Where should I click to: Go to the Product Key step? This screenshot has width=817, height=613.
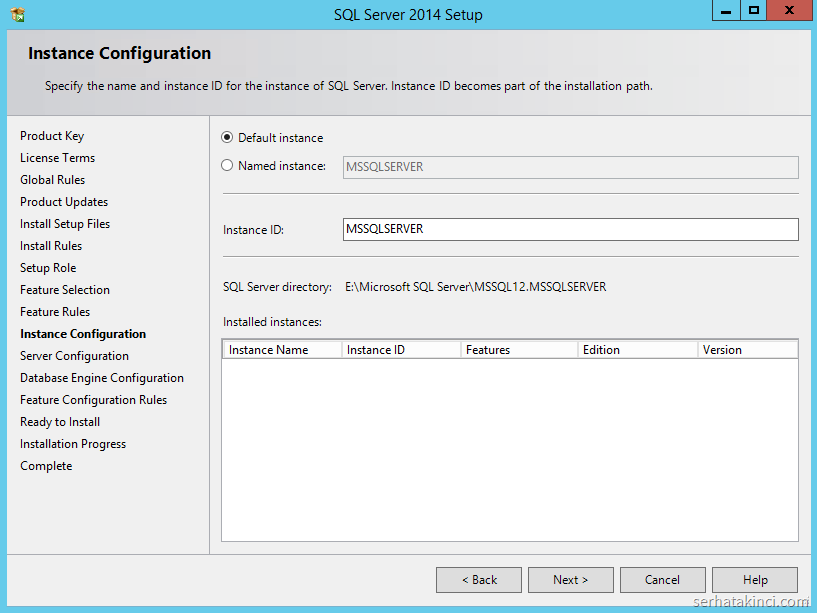[x=52, y=136]
